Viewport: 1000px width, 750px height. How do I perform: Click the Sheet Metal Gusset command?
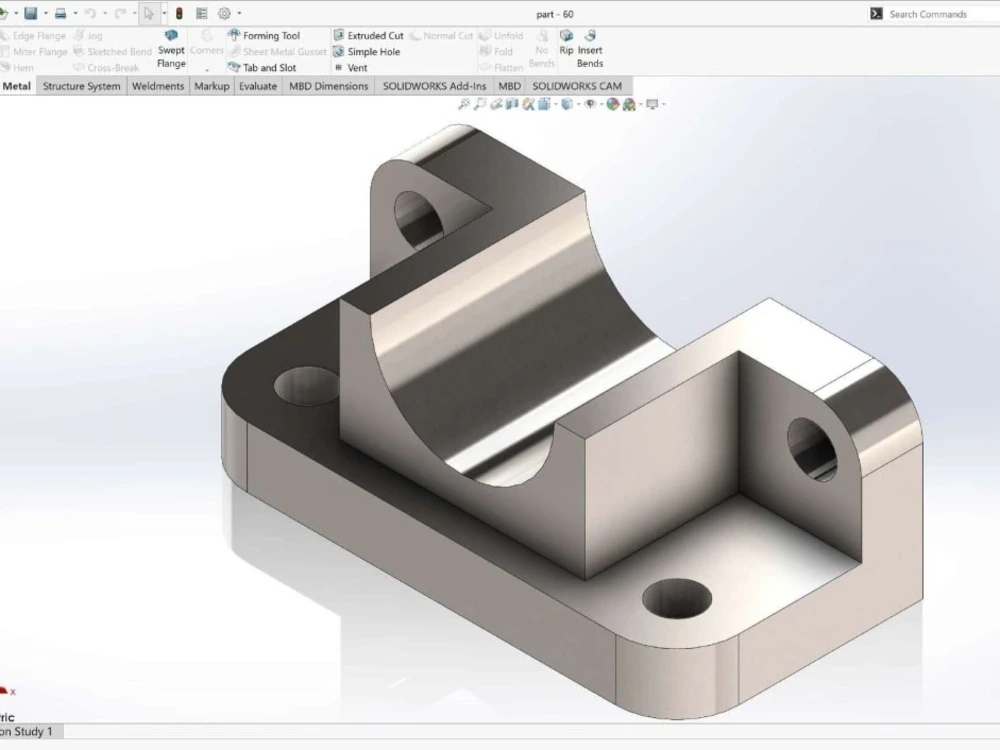point(277,52)
